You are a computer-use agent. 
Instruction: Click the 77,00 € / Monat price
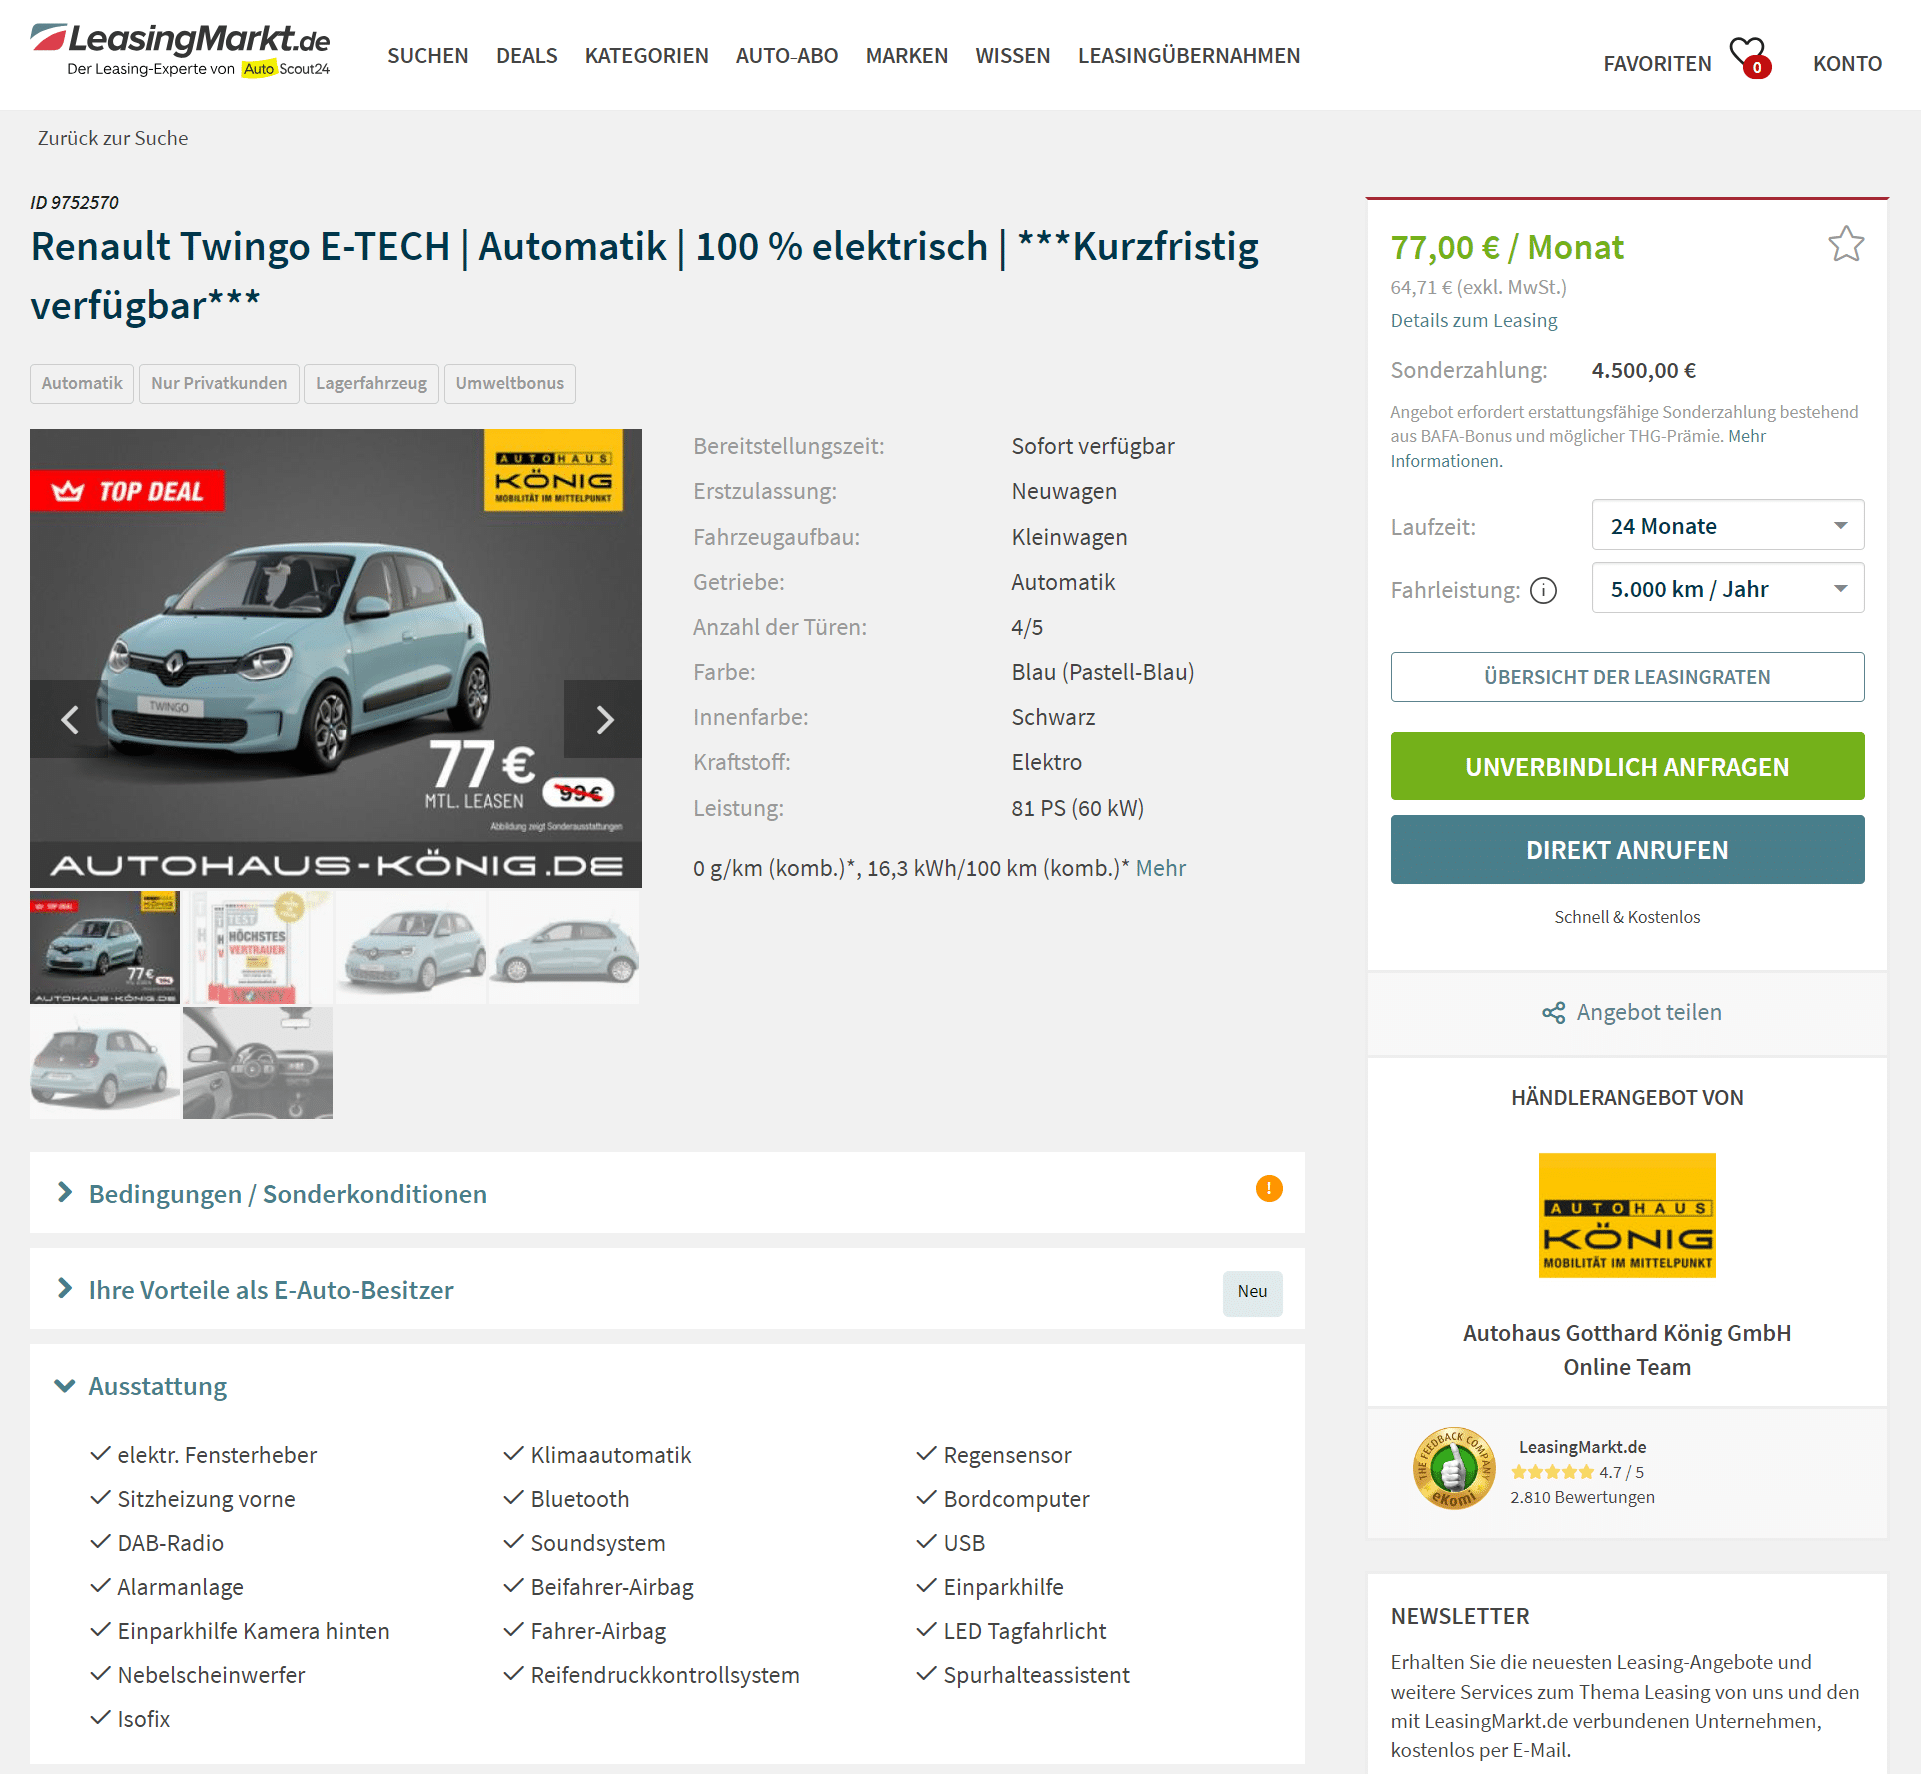click(x=1507, y=247)
